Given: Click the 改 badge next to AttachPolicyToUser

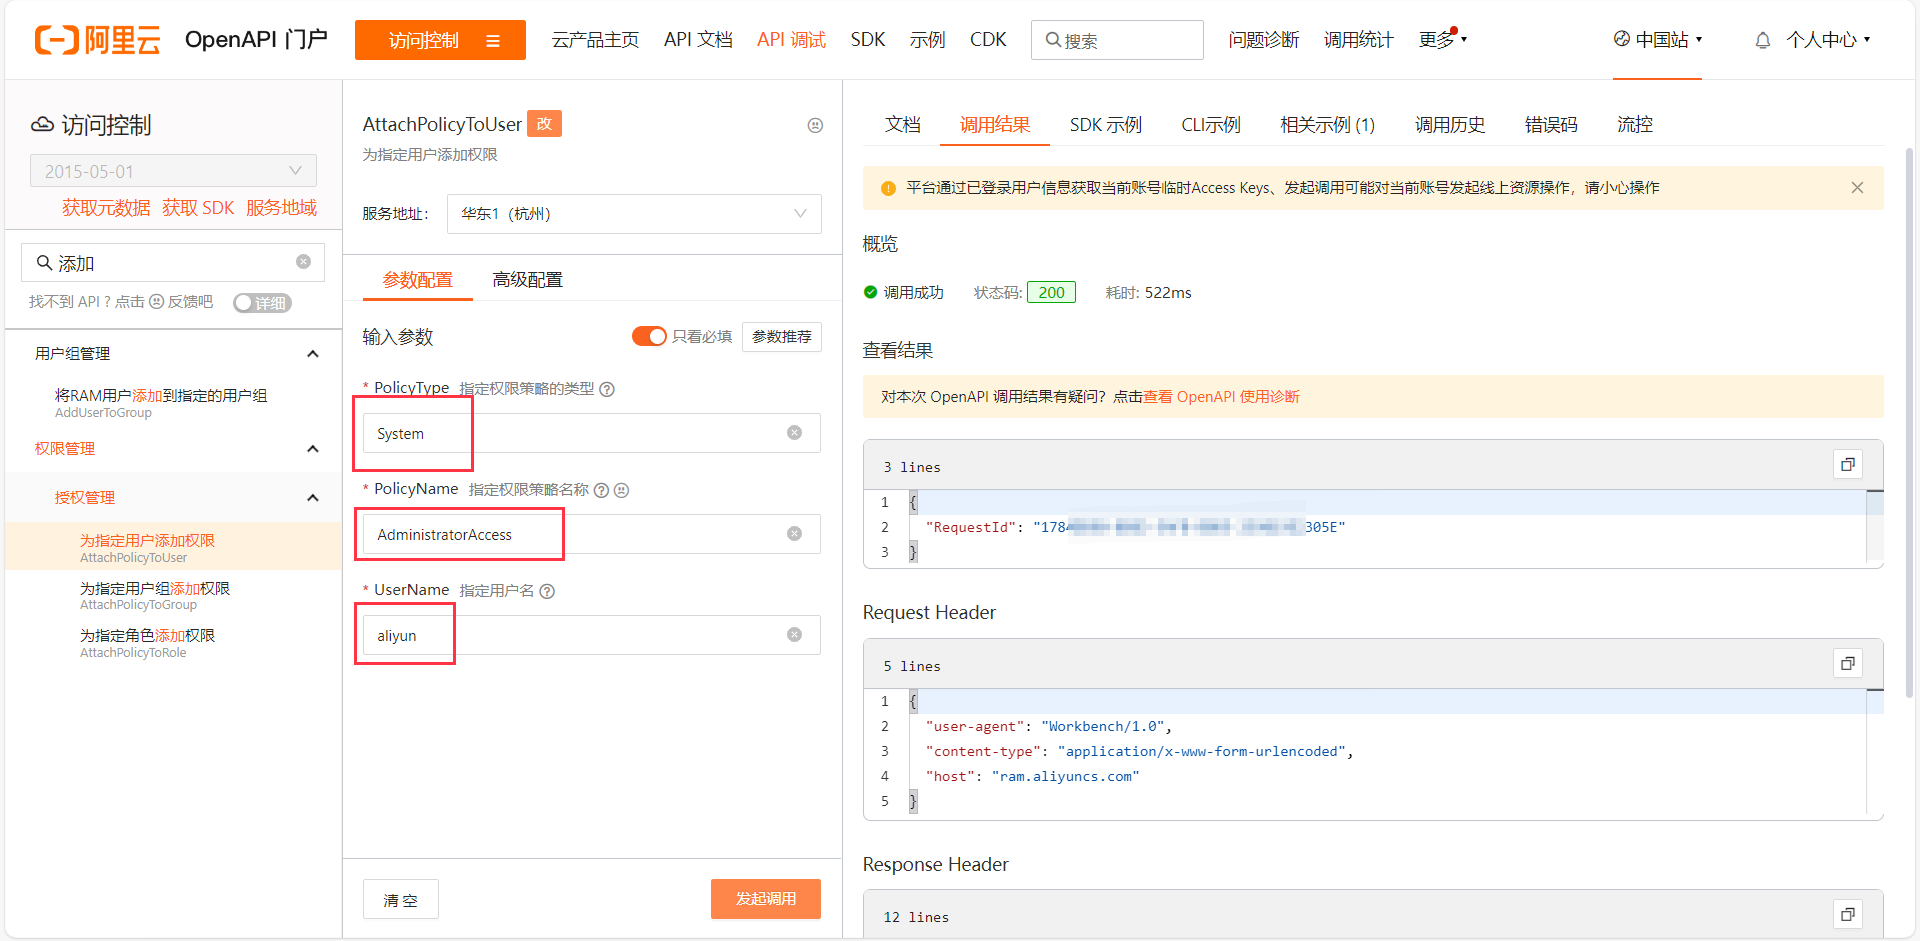Looking at the screenshot, I should [544, 124].
